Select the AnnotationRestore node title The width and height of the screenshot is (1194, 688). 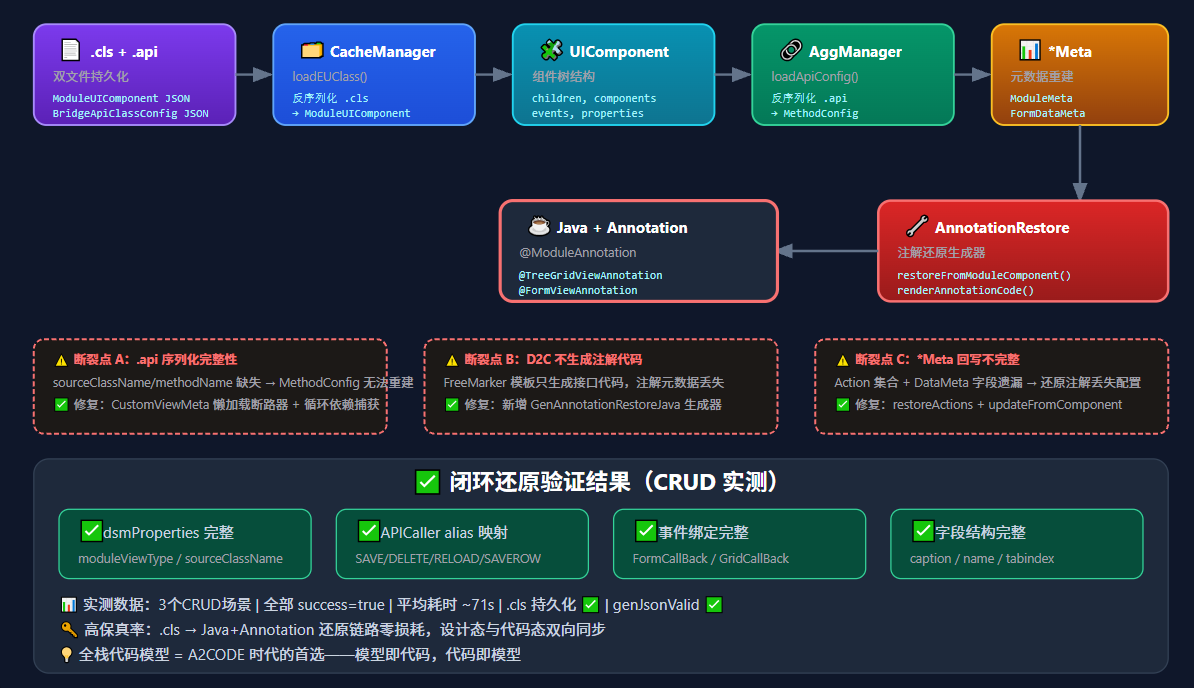coord(1002,228)
